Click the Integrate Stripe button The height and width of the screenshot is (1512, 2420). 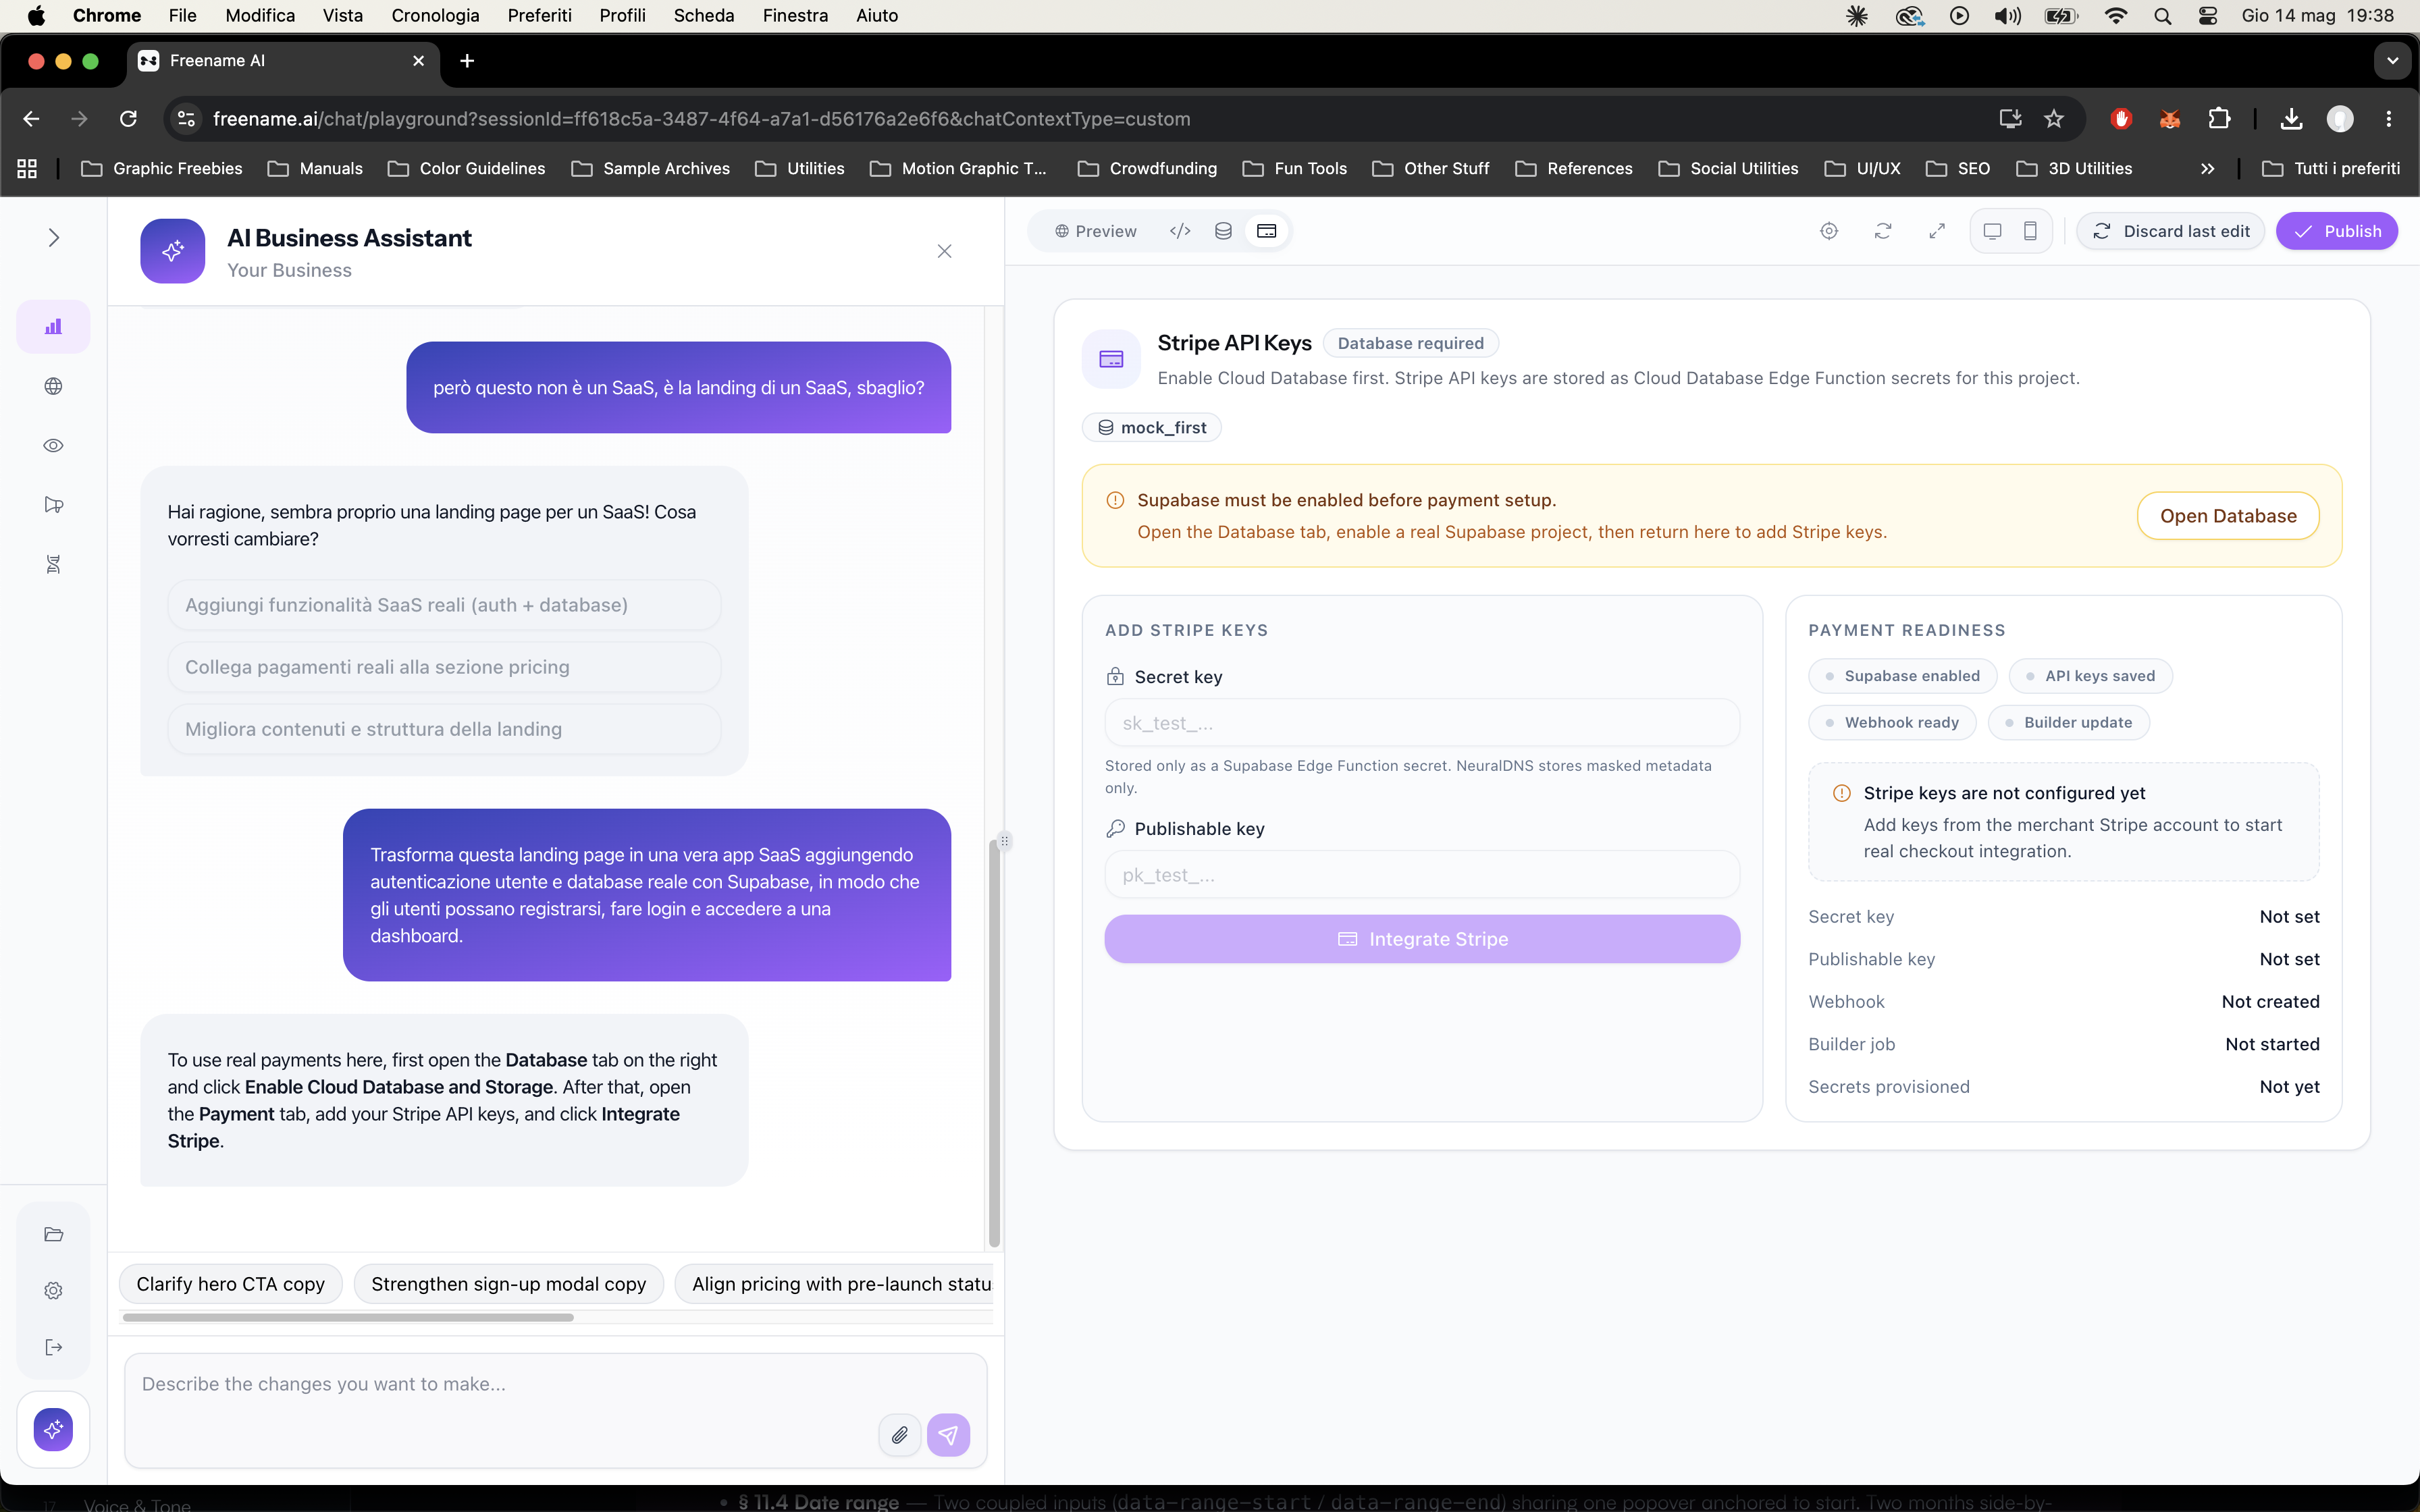coord(1422,939)
